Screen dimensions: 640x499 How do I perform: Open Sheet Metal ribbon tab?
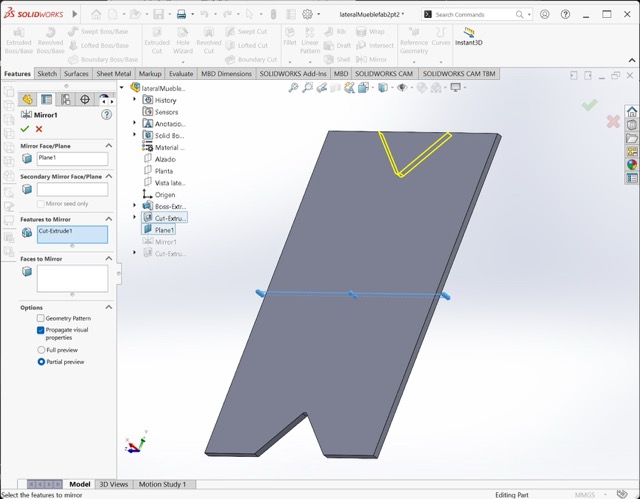tap(113, 74)
